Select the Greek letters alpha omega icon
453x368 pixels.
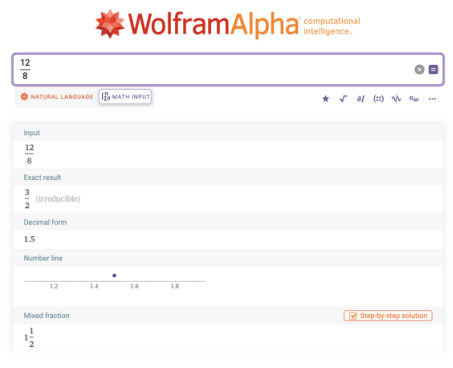[x=414, y=99]
